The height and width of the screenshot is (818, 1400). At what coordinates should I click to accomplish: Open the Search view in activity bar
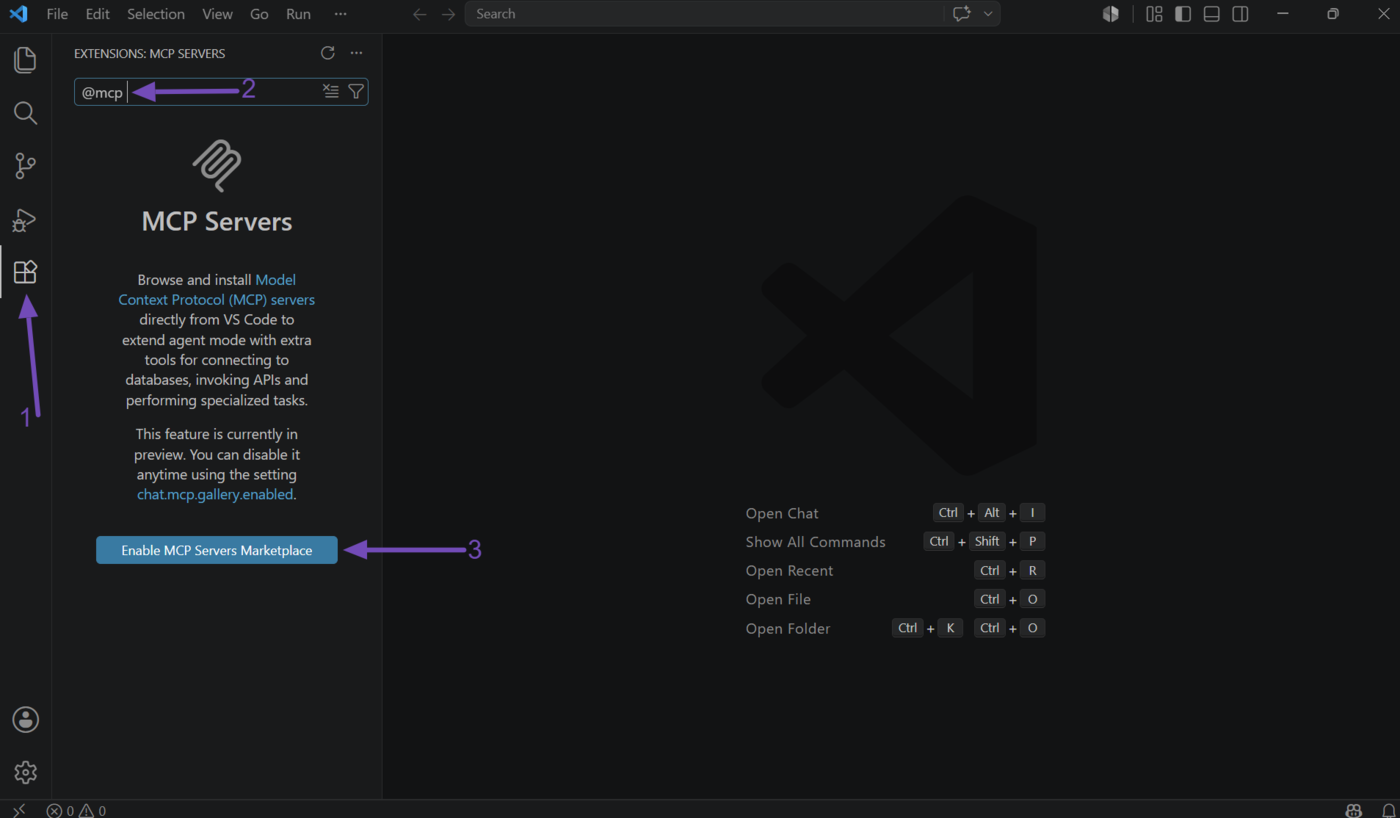tap(25, 113)
